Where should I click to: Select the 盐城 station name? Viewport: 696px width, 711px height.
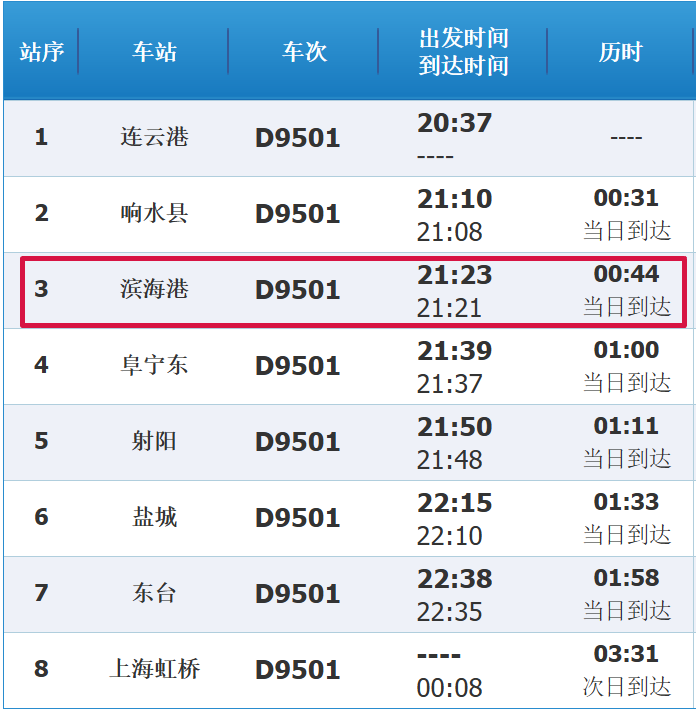pyautogui.click(x=154, y=517)
